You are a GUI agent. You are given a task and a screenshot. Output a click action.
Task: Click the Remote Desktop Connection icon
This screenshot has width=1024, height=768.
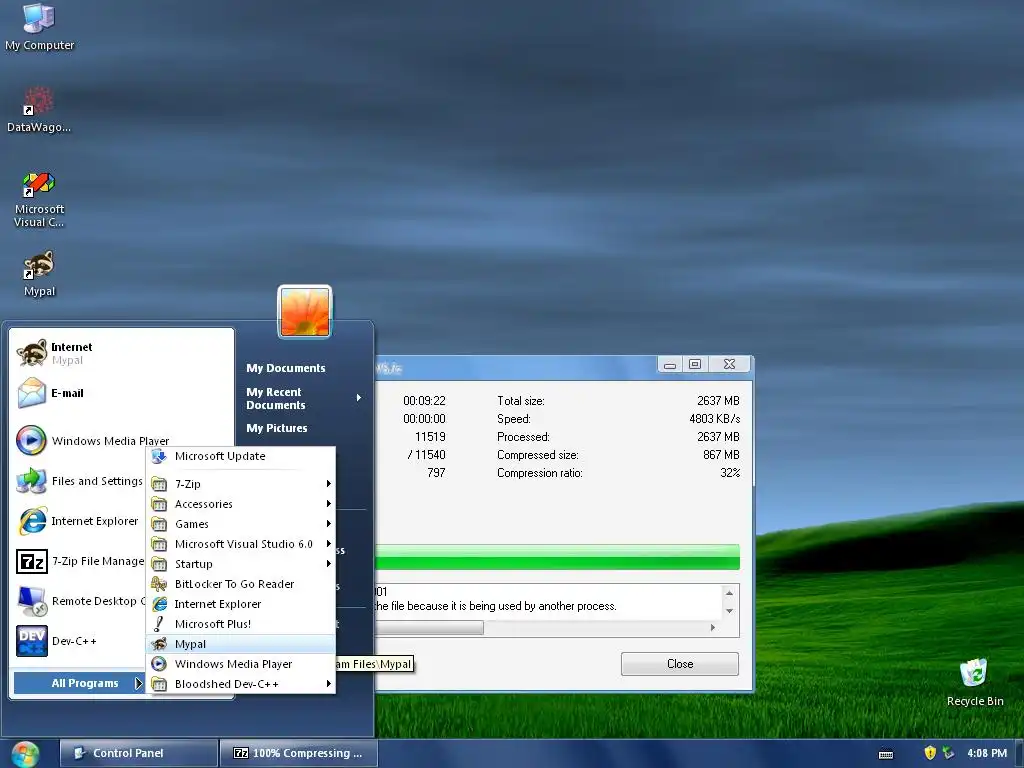click(31, 601)
